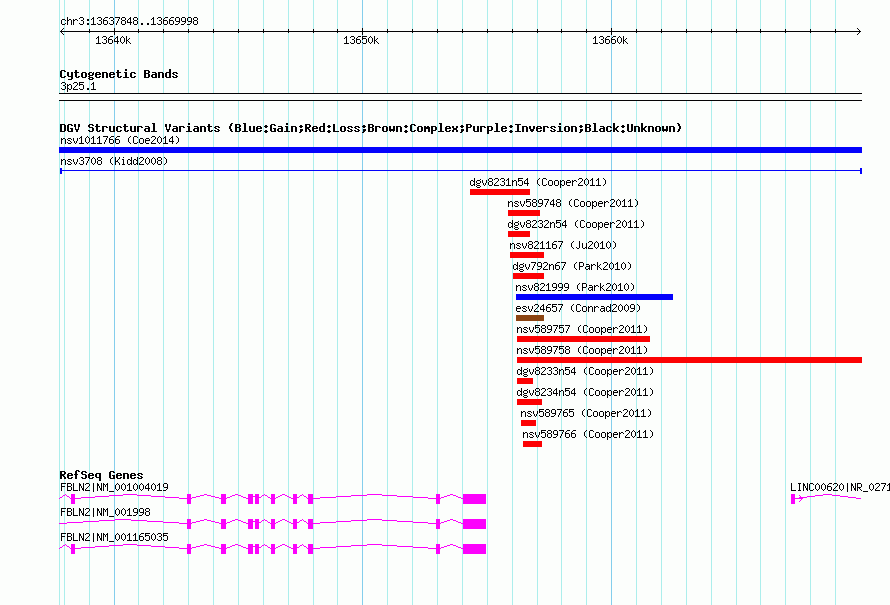Open the LINC00620 transcript label
The image size is (890, 605).
pyautogui.click(x=839, y=487)
